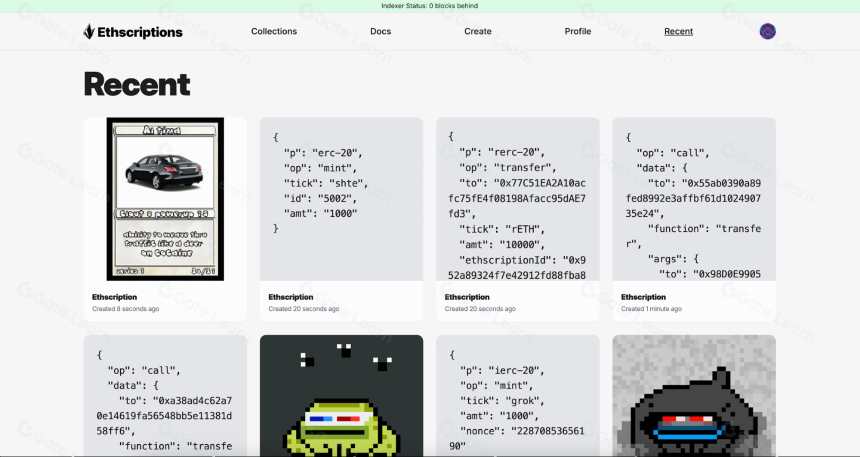Open the rETH transfer JSON card
The image size is (860, 457).
click(x=518, y=199)
